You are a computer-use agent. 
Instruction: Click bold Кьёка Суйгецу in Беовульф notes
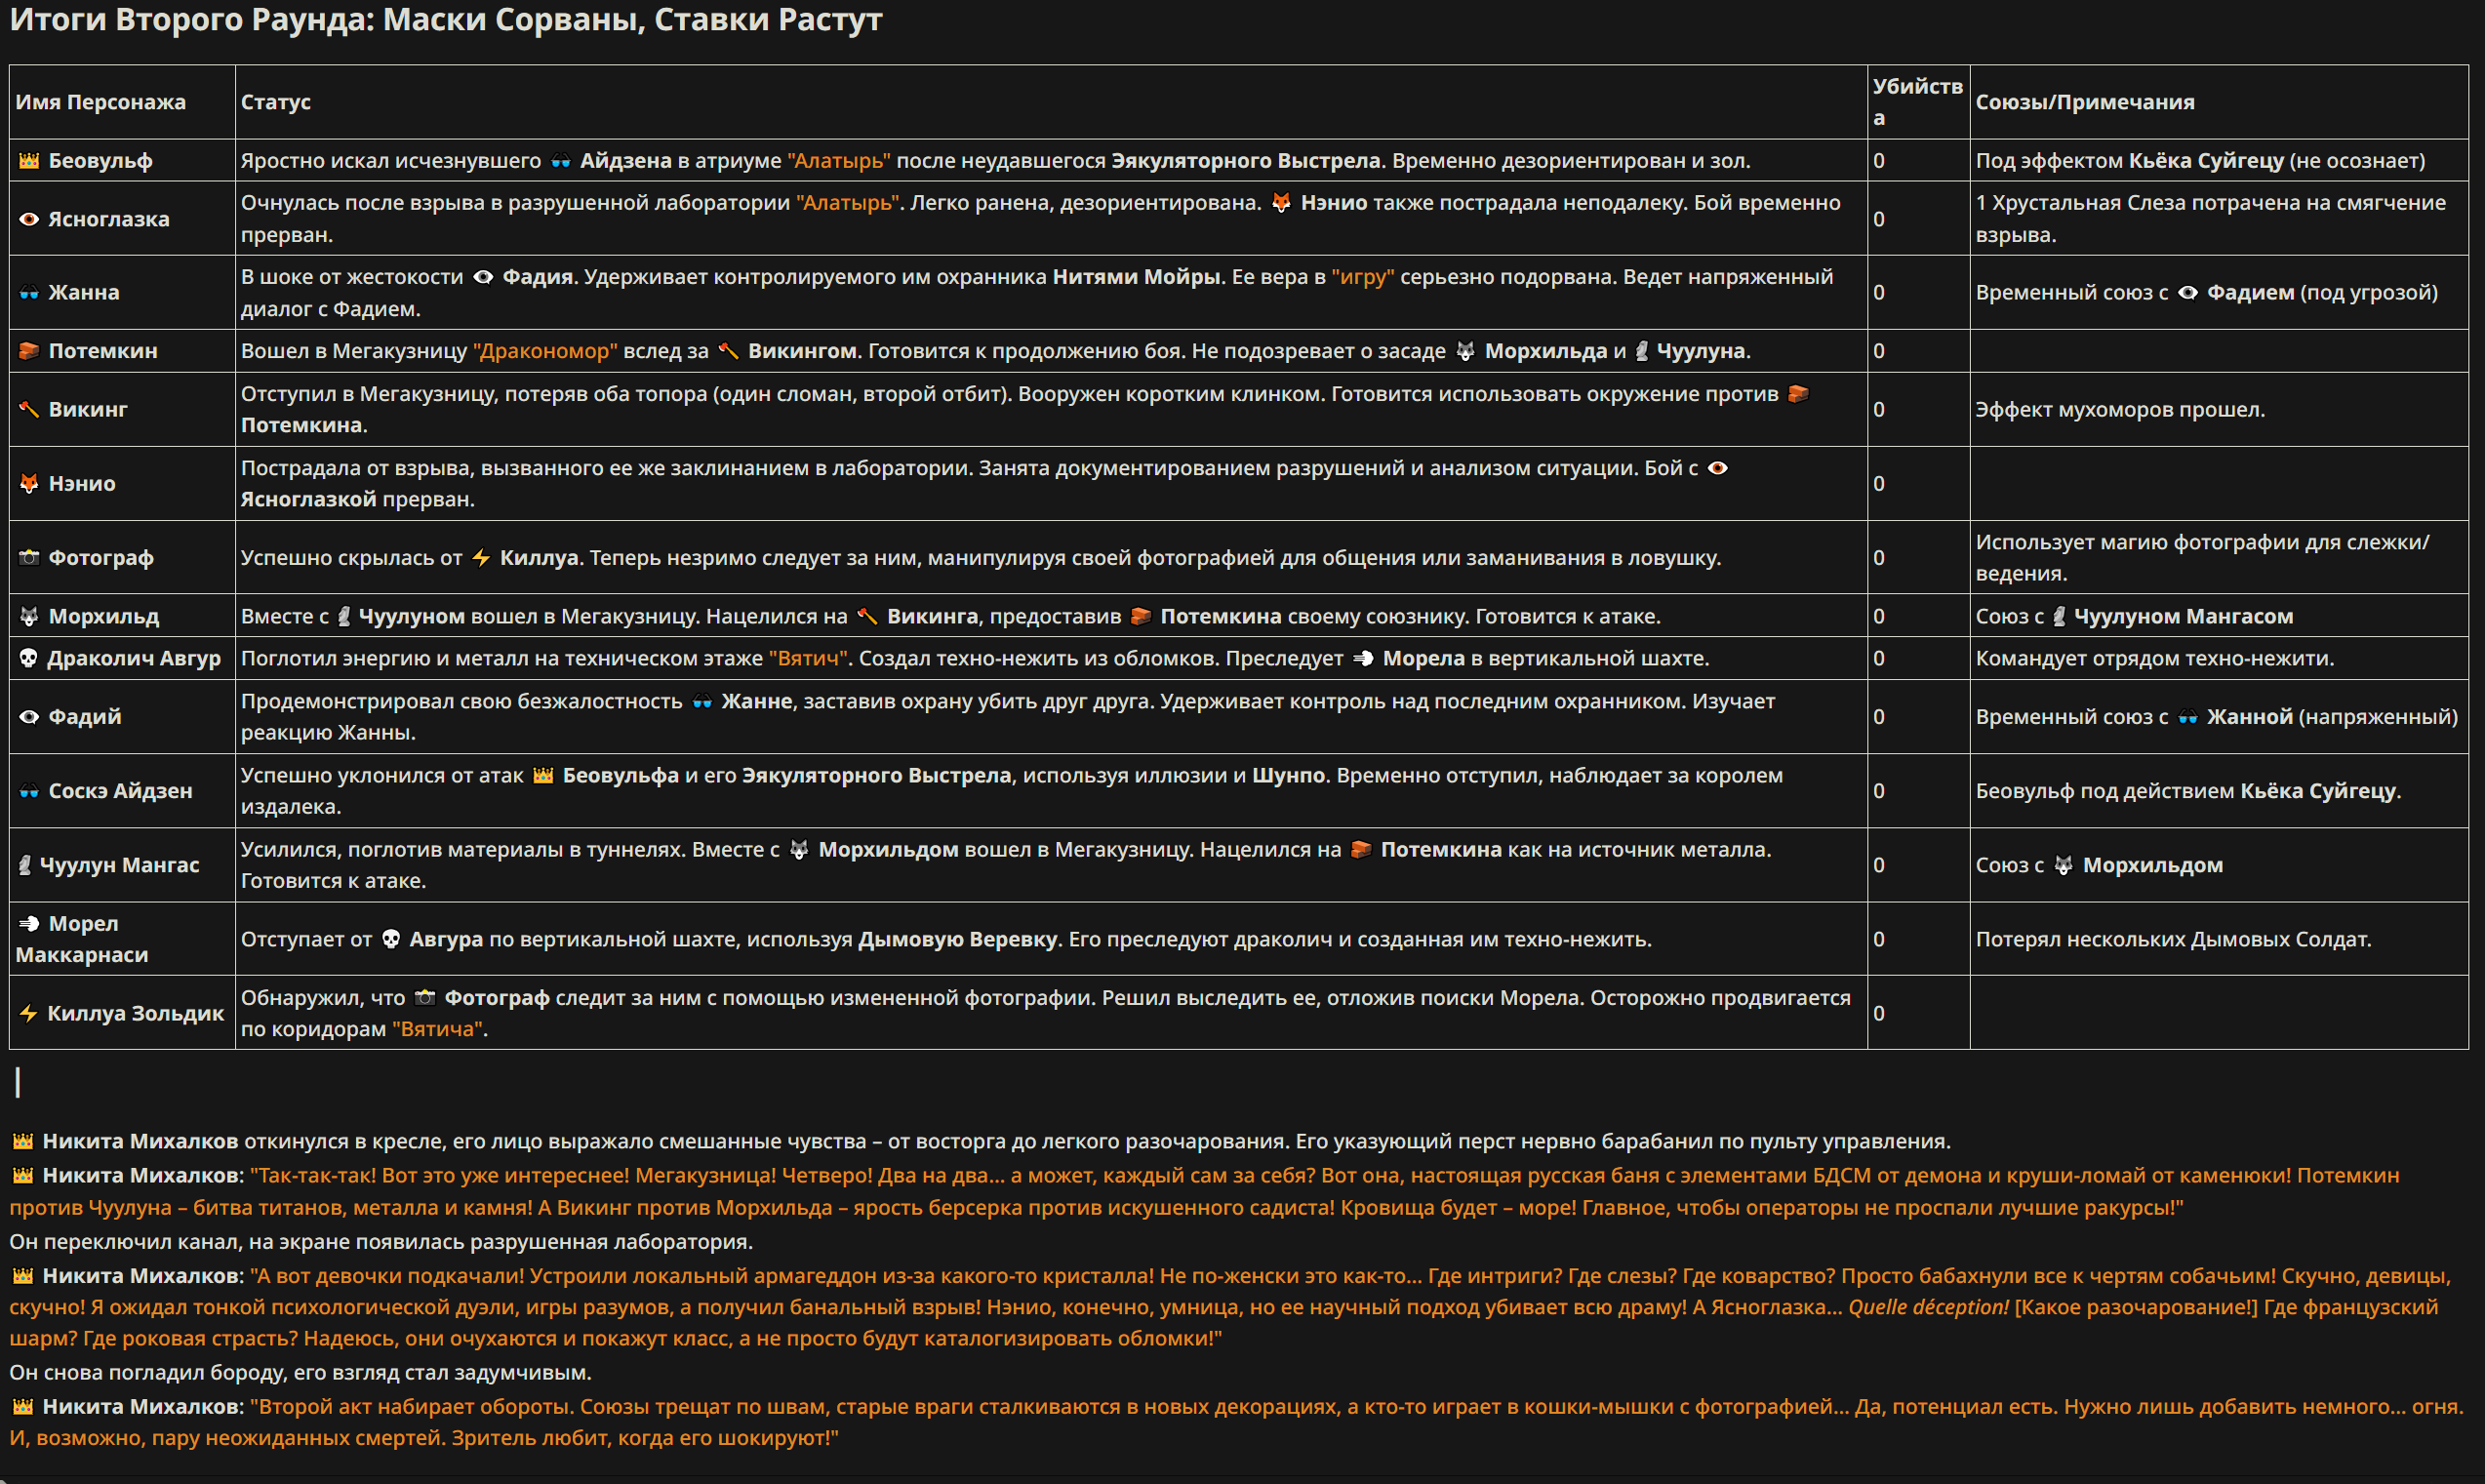point(2206,161)
